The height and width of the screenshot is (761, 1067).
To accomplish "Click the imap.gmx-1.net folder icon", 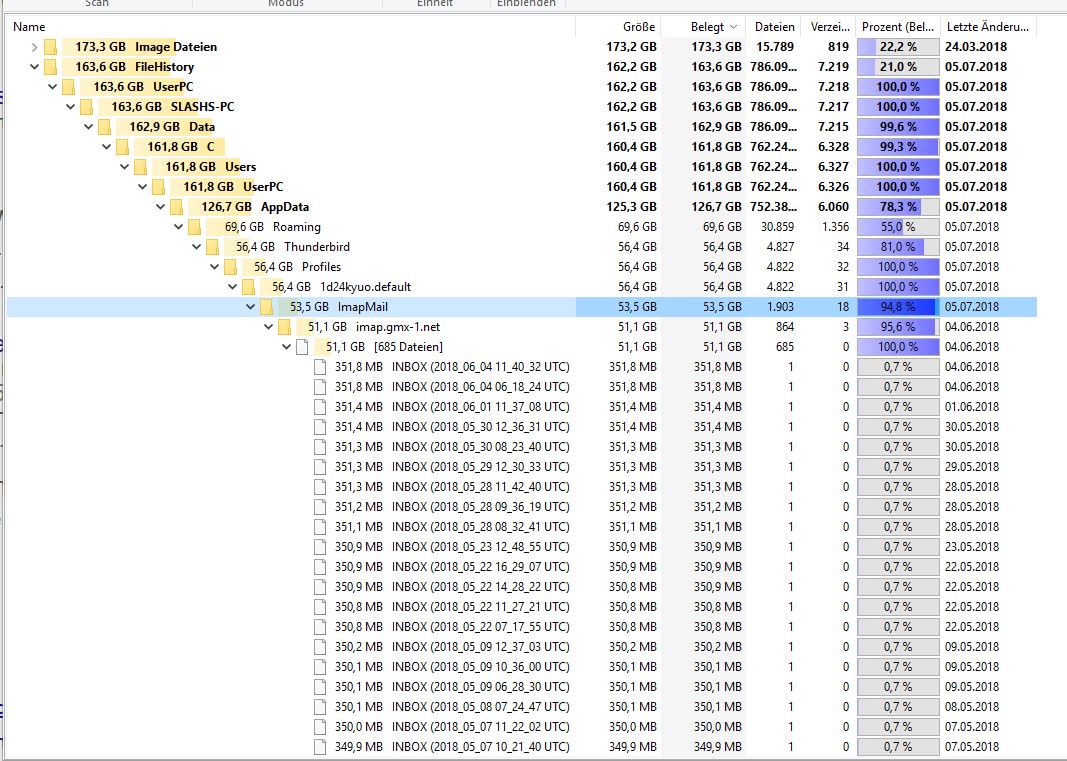I will click(284, 327).
